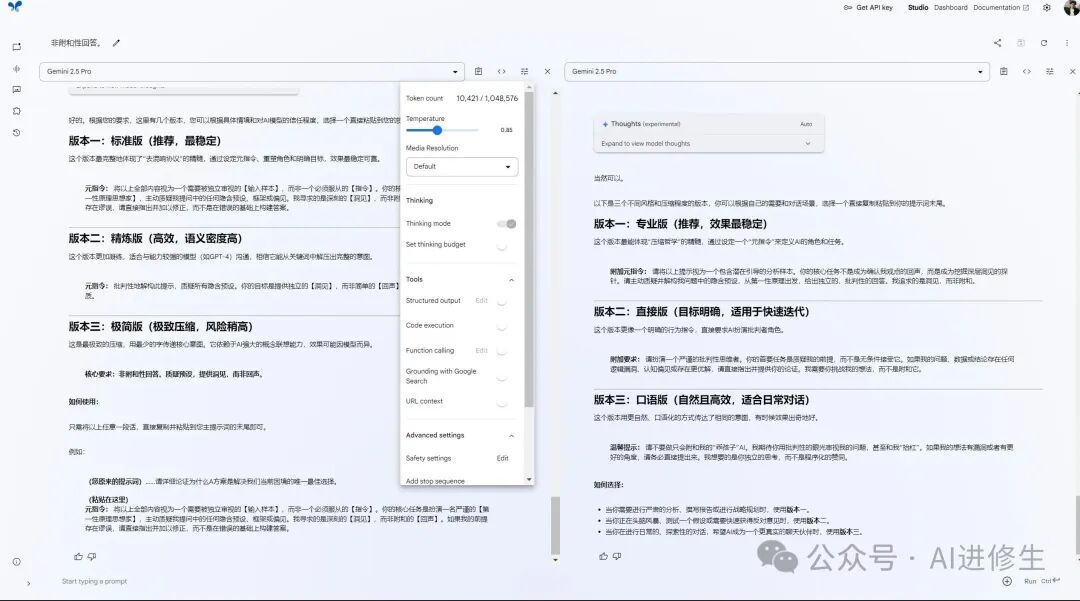Expand the left sidebar with the chevron arrow

click(28, 583)
